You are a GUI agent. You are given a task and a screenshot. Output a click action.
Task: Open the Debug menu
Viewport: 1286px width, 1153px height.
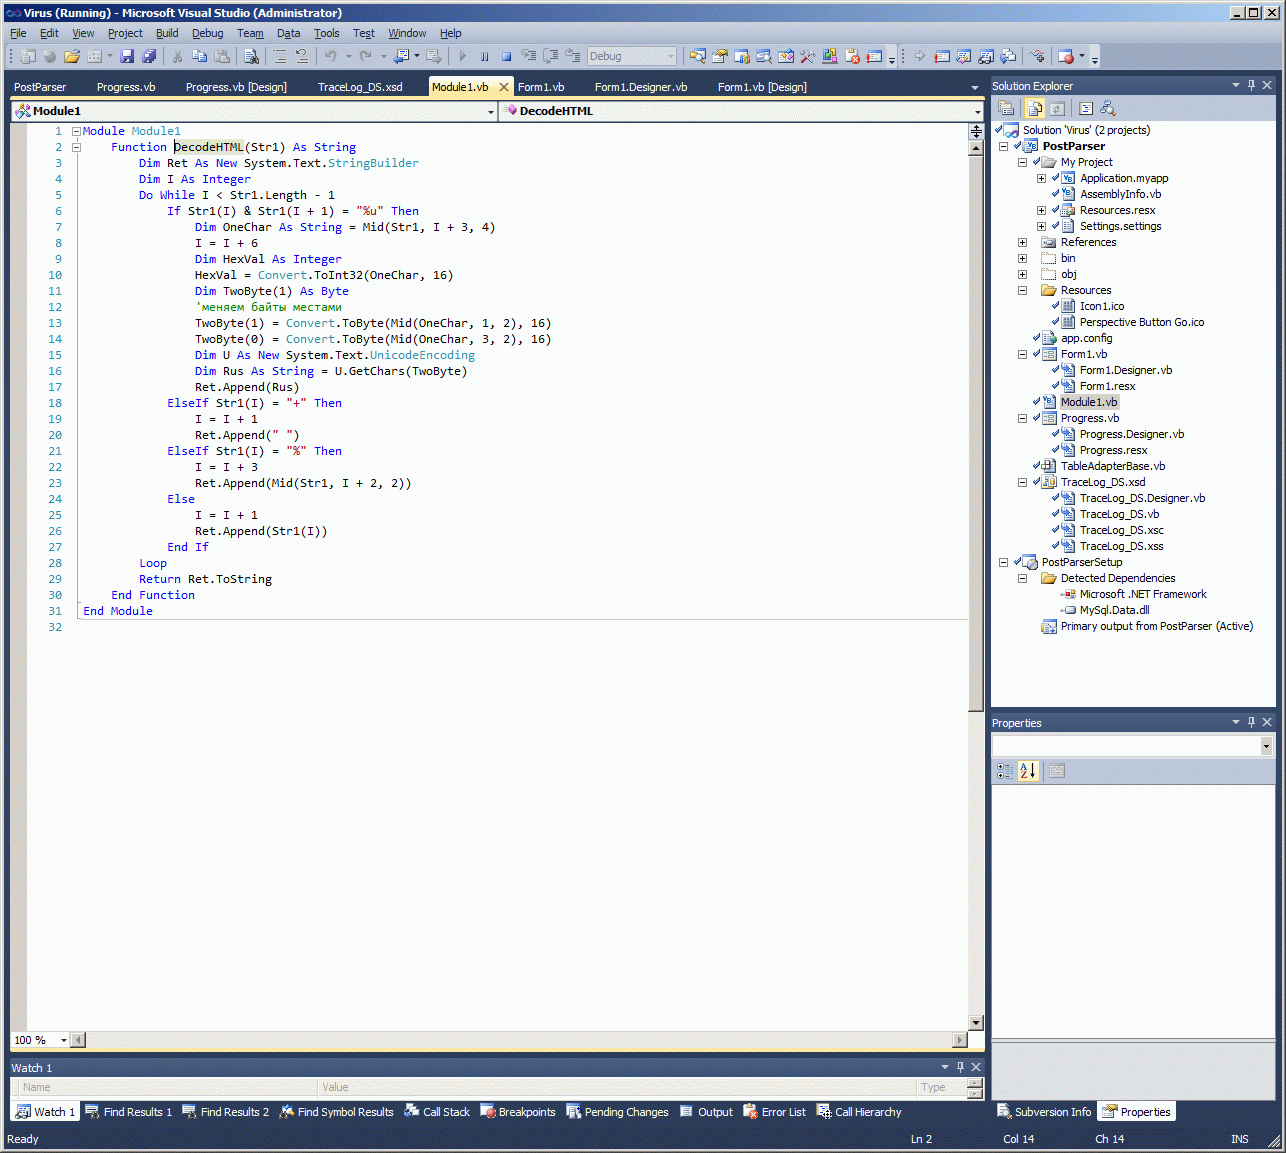(x=207, y=33)
